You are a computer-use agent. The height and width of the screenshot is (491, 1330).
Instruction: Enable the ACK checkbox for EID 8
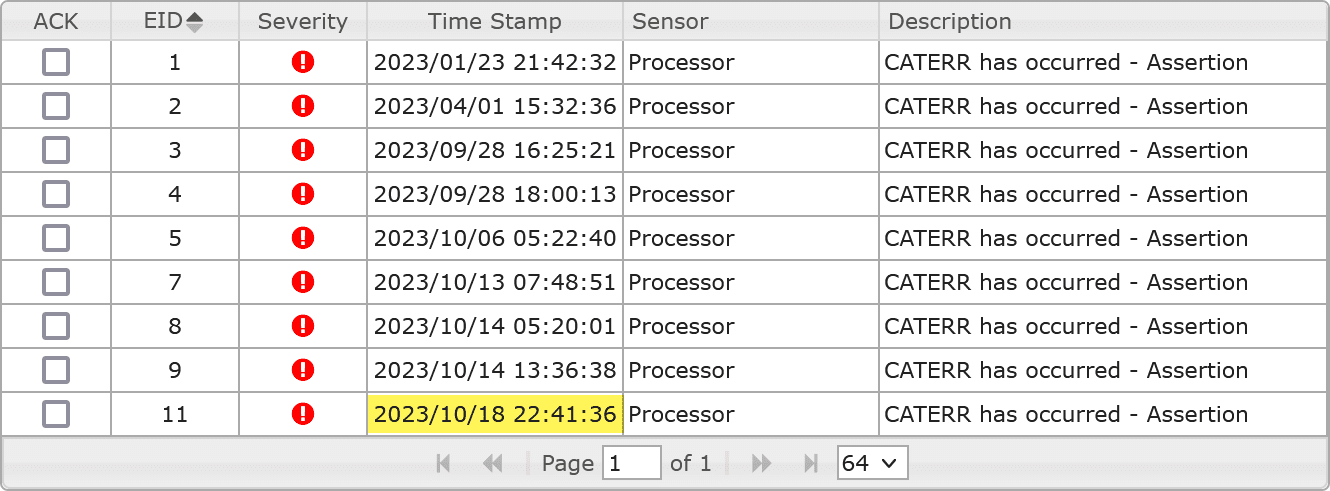56,326
